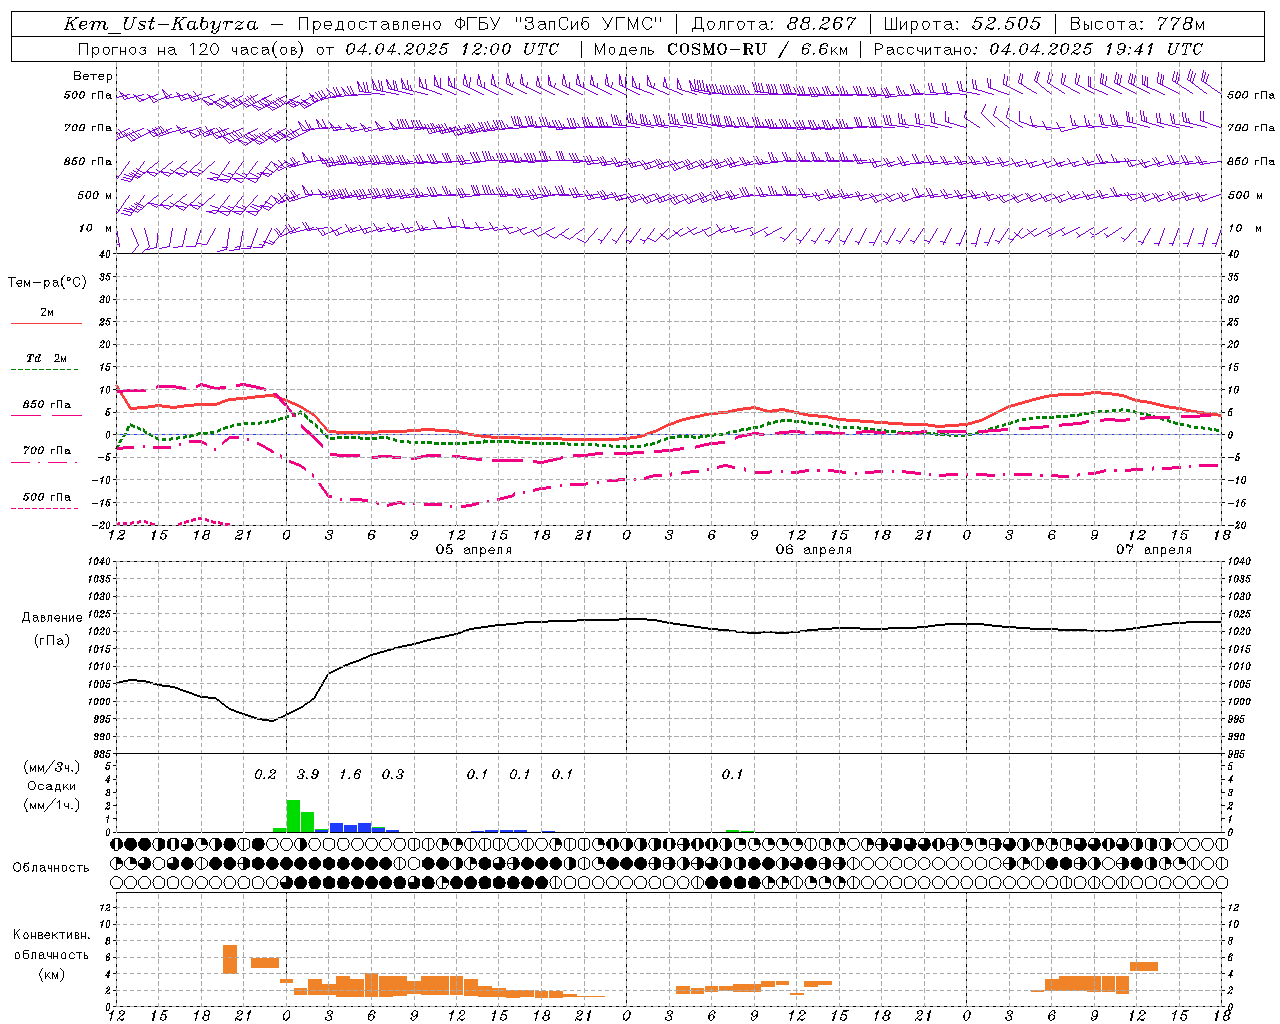Select the Высота: 778м elevation text
The image size is (1280, 1024).
click(1137, 24)
